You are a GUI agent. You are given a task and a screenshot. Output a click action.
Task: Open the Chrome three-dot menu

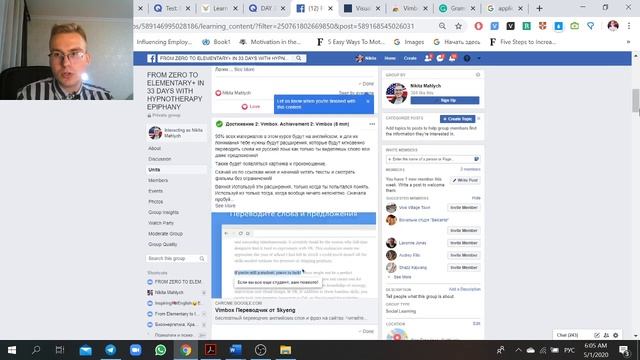(629, 26)
